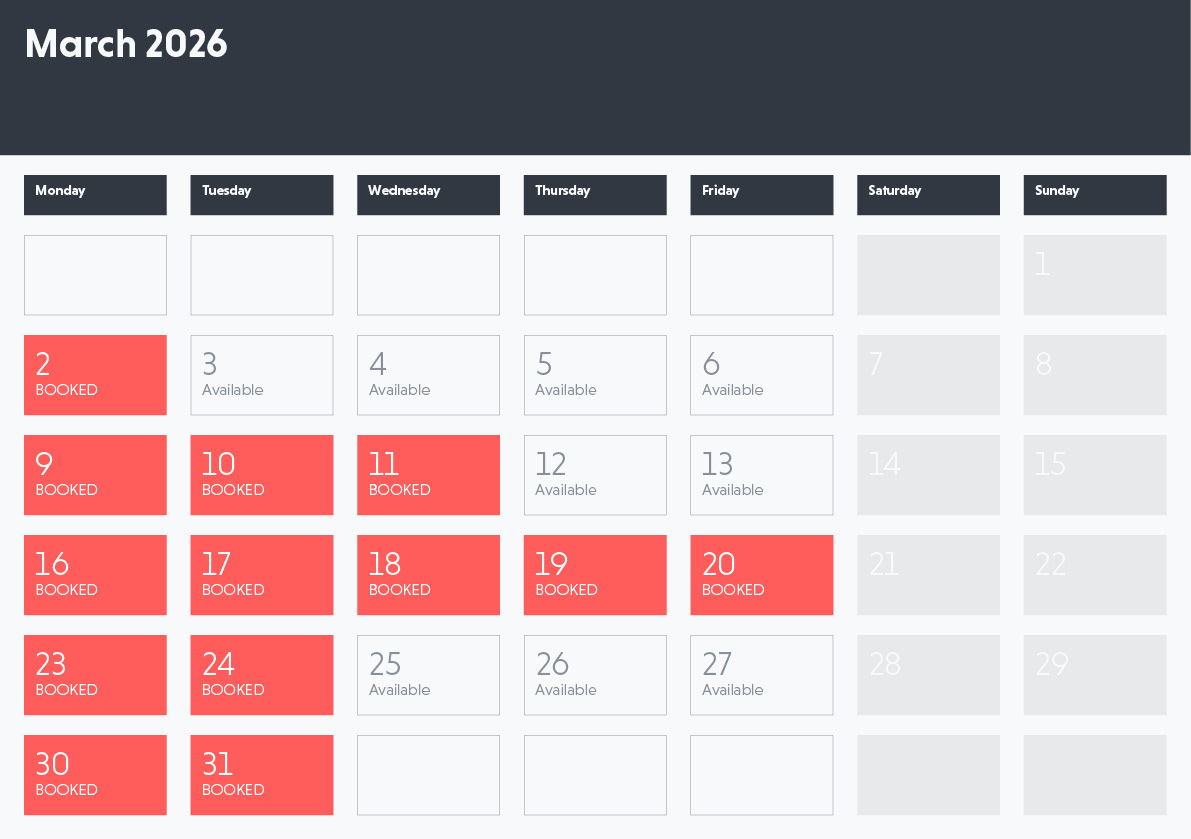Click booked Tuesday March 24
The image size is (1191, 839).
click(261, 675)
